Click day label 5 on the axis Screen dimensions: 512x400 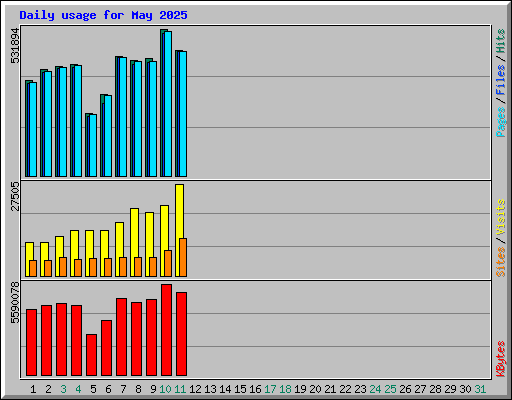[93, 389]
